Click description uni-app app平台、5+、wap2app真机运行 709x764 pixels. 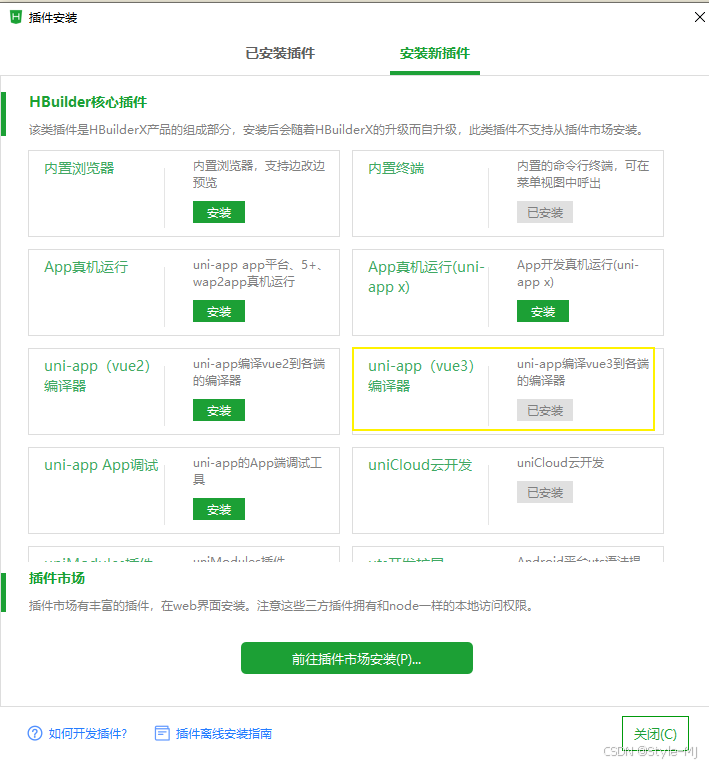tap(257, 273)
